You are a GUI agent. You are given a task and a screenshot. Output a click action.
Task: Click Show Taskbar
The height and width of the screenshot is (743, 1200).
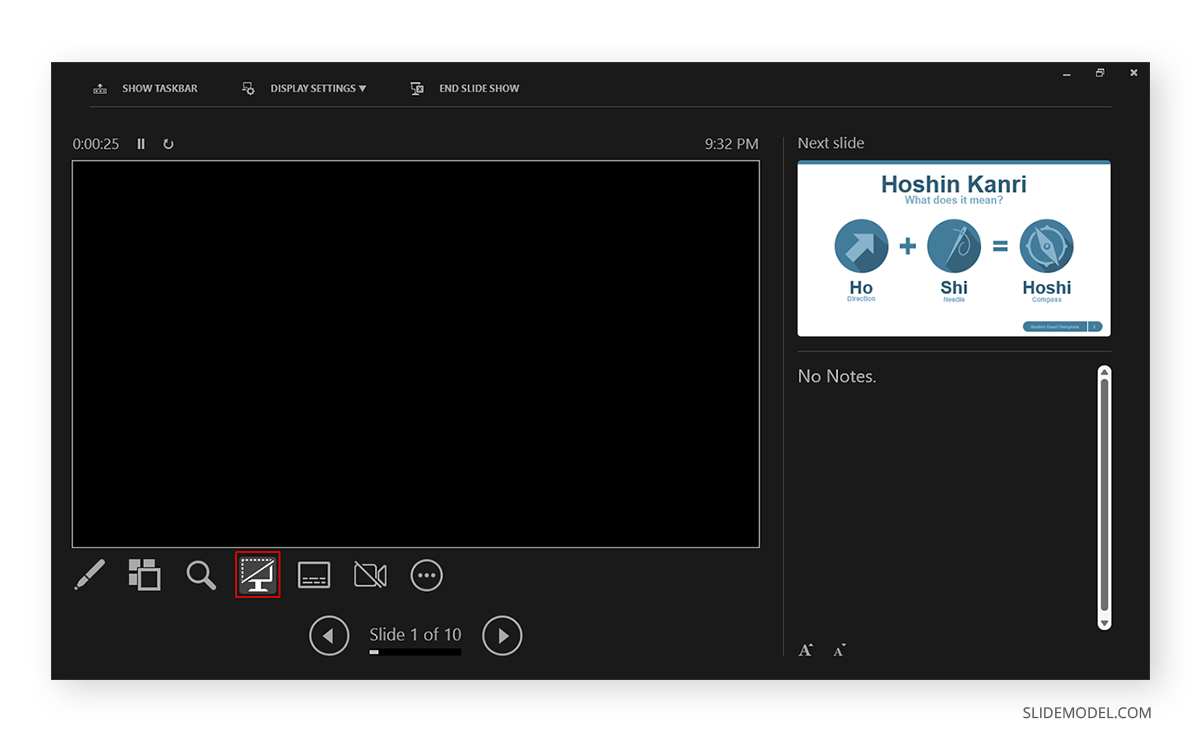(x=145, y=88)
